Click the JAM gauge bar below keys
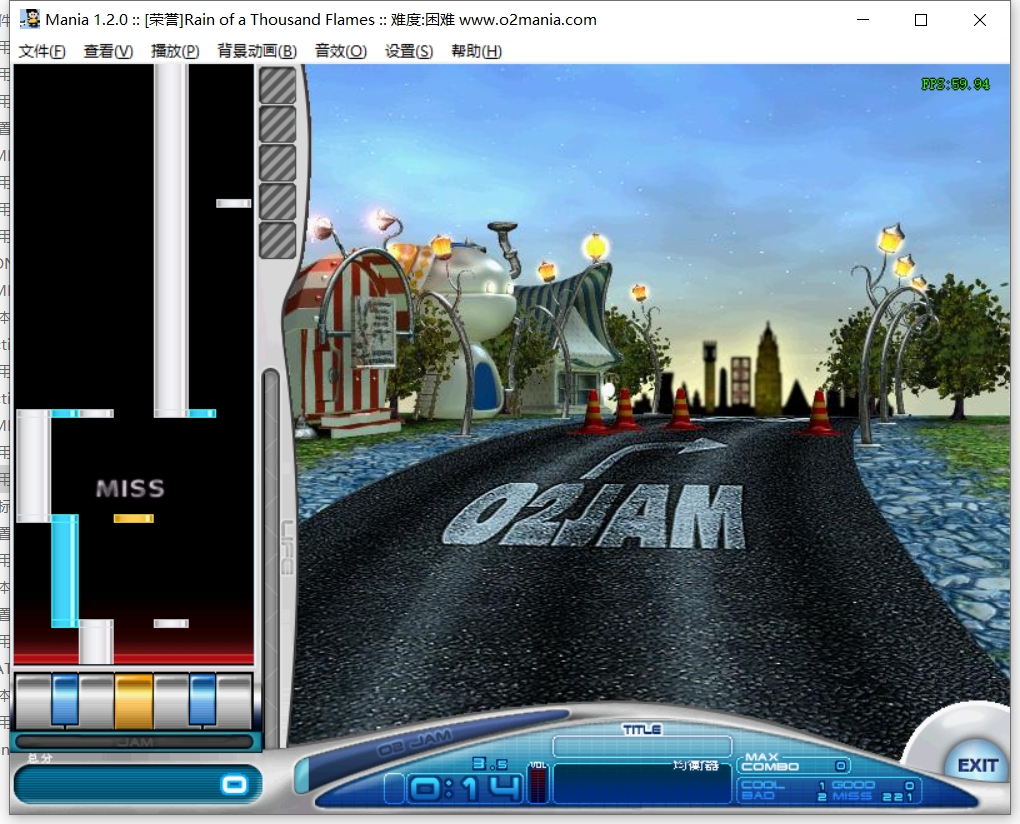1020x824 pixels. click(135, 742)
